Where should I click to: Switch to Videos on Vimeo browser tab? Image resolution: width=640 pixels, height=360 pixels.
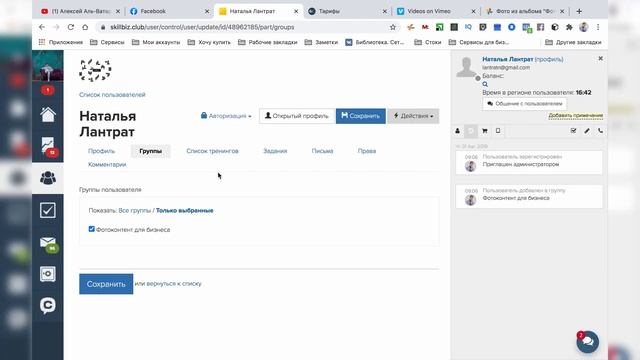tap(436, 11)
